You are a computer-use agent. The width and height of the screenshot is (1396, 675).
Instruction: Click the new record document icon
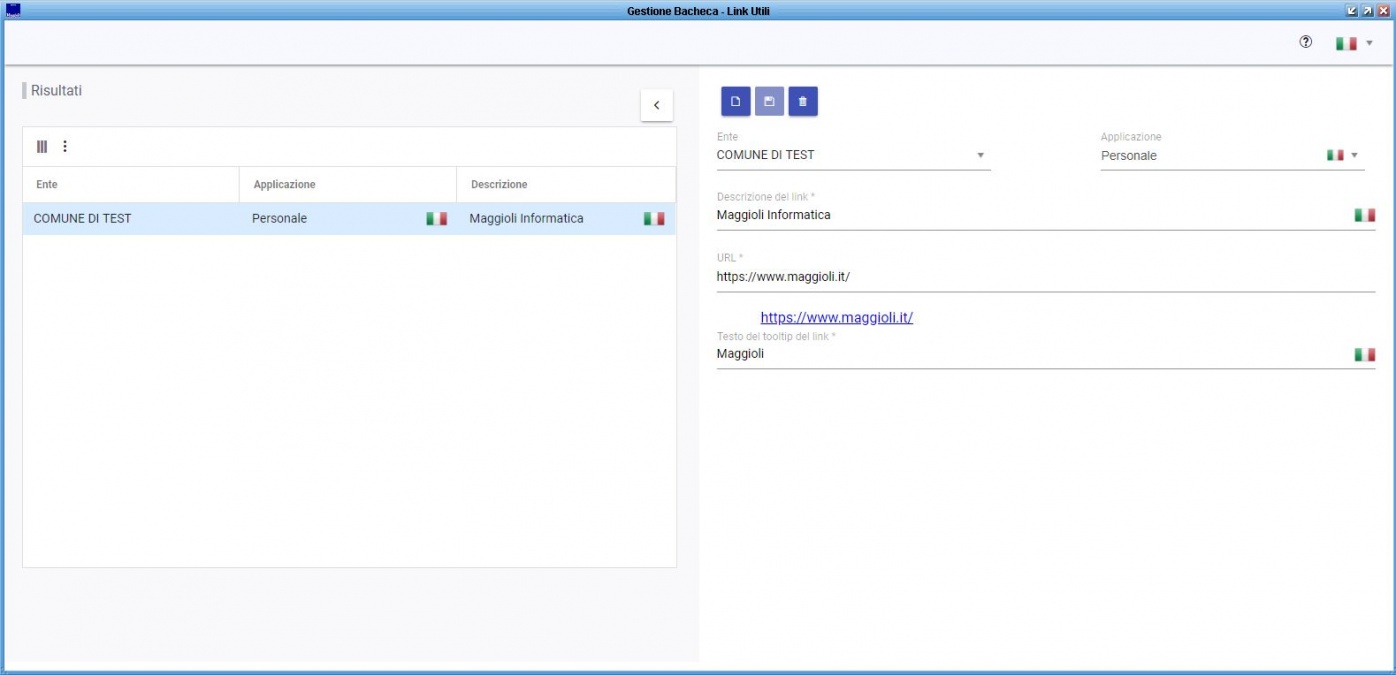coord(735,101)
